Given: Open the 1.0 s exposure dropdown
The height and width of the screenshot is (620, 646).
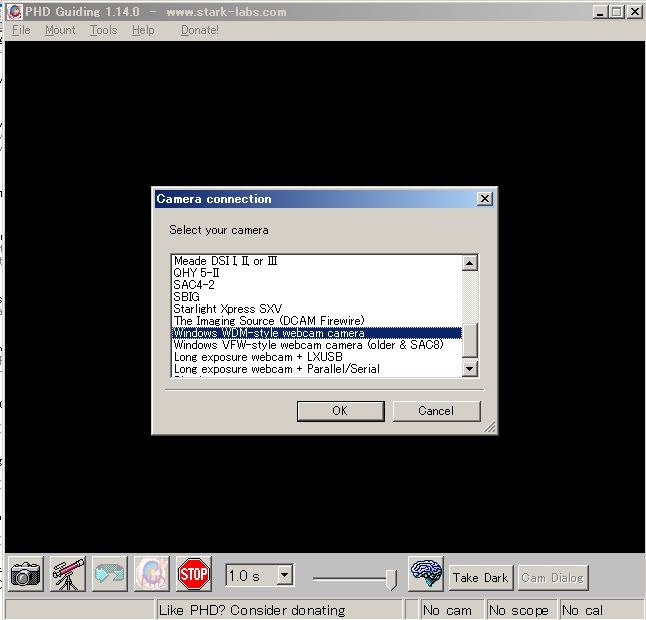Looking at the screenshot, I should pyautogui.click(x=284, y=575).
